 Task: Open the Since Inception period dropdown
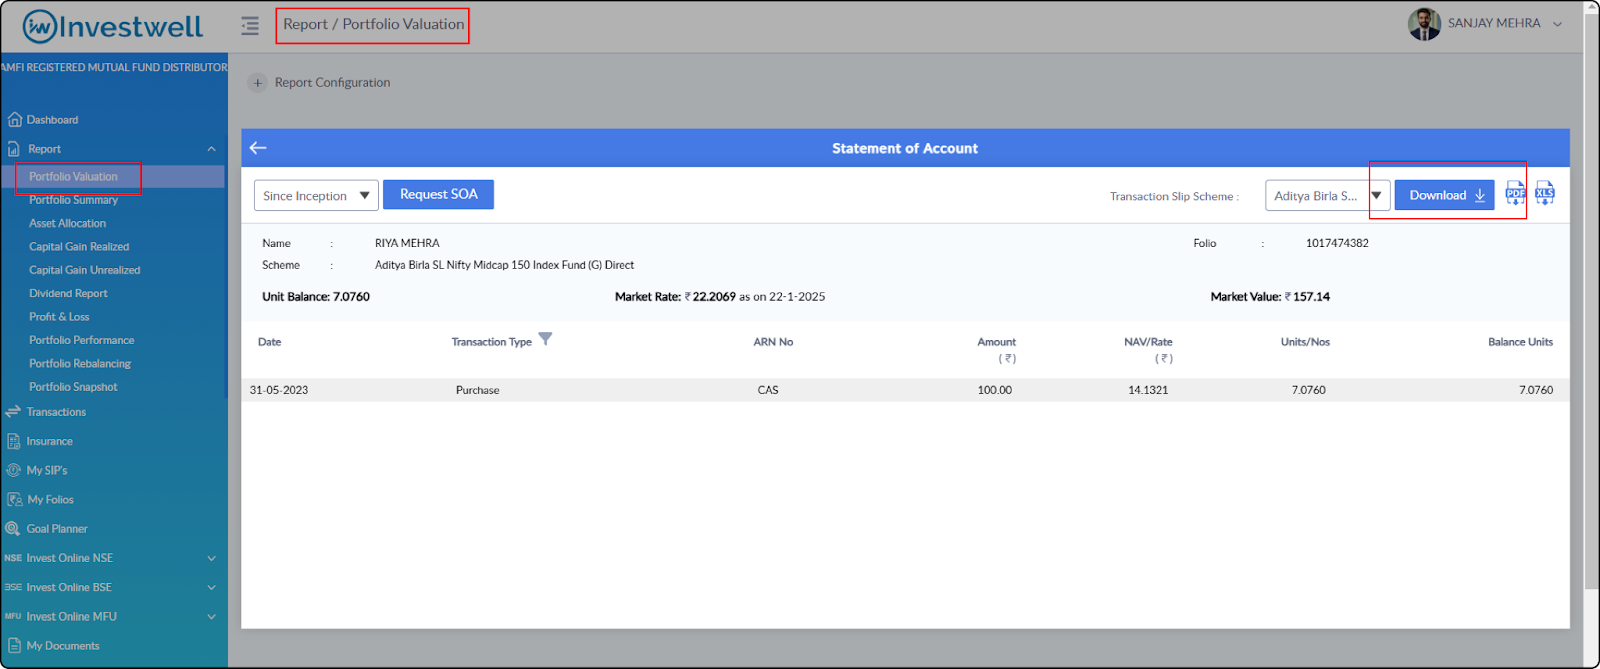point(316,196)
